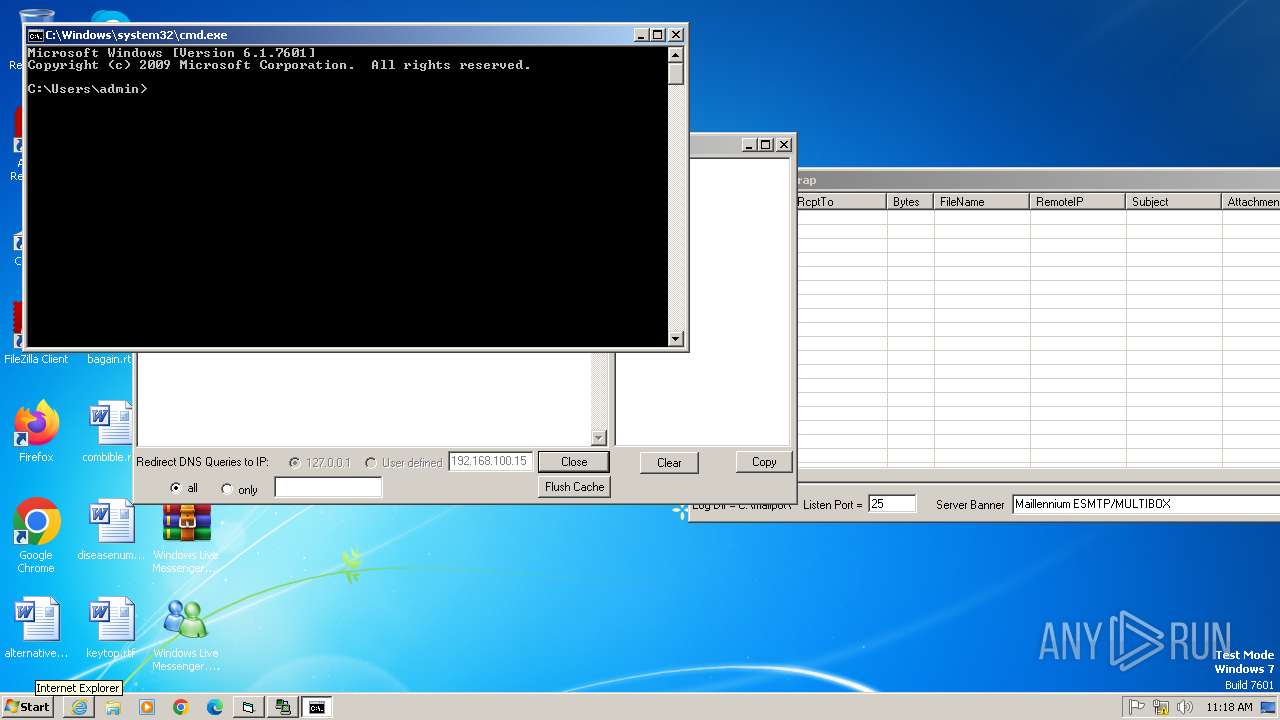Viewport: 1280px width, 720px height.
Task: Click the Clear button
Action: pyautogui.click(x=669, y=463)
